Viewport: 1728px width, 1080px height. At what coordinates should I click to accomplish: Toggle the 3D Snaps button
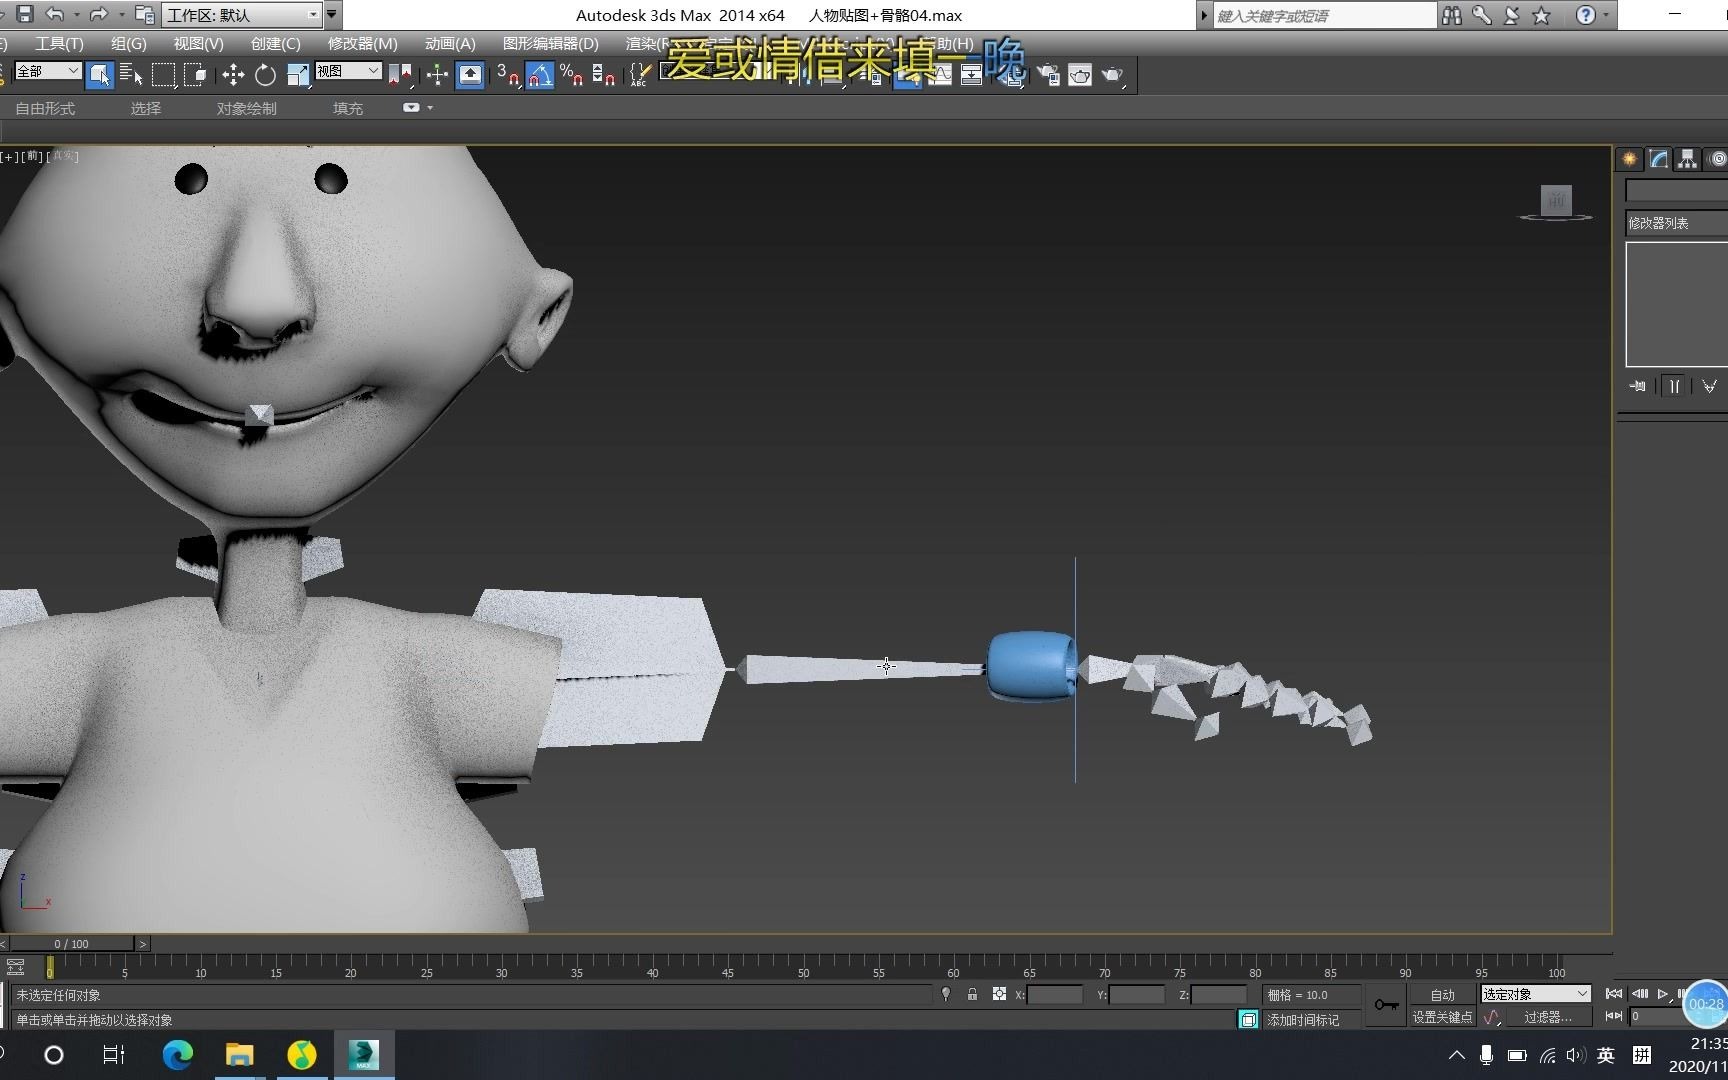point(508,75)
